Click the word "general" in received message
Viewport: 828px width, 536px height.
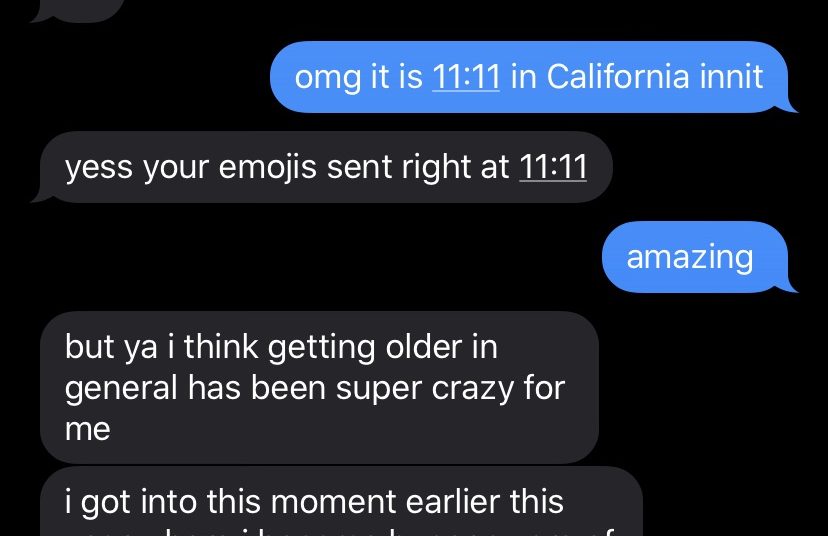(121, 389)
